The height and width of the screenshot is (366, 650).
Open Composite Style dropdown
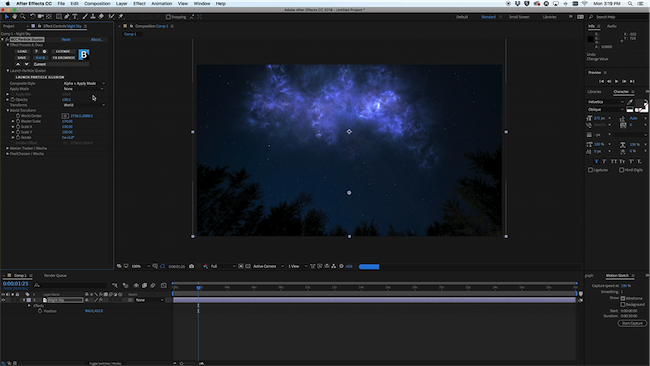pos(84,83)
